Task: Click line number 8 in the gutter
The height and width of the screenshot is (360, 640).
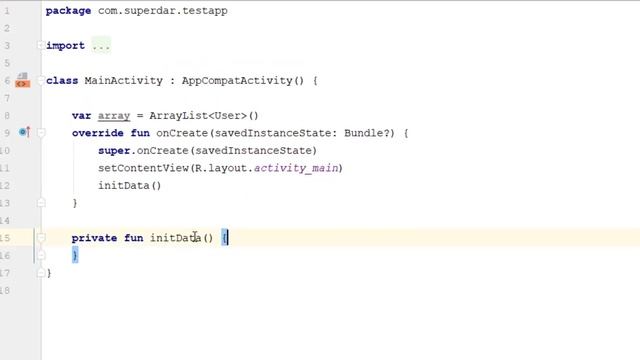Action: pyautogui.click(x=7, y=116)
